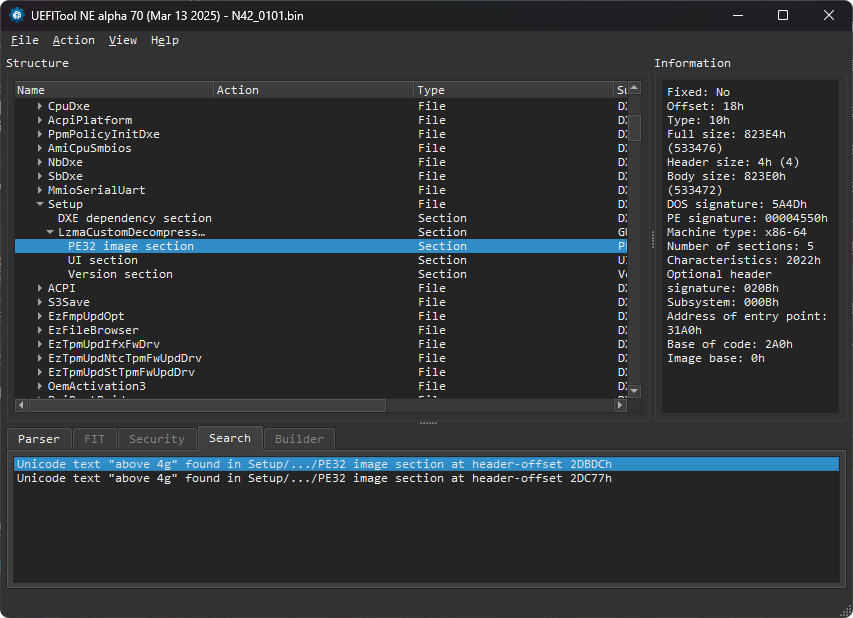853x618 pixels.
Task: Expand the NbDxe tree node
Action: 40,162
